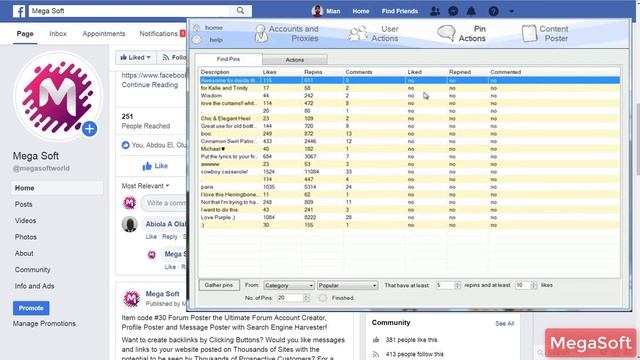This screenshot has width=640, height=360.
Task: Open Info and Ads in sidebar
Action: pos(34,286)
